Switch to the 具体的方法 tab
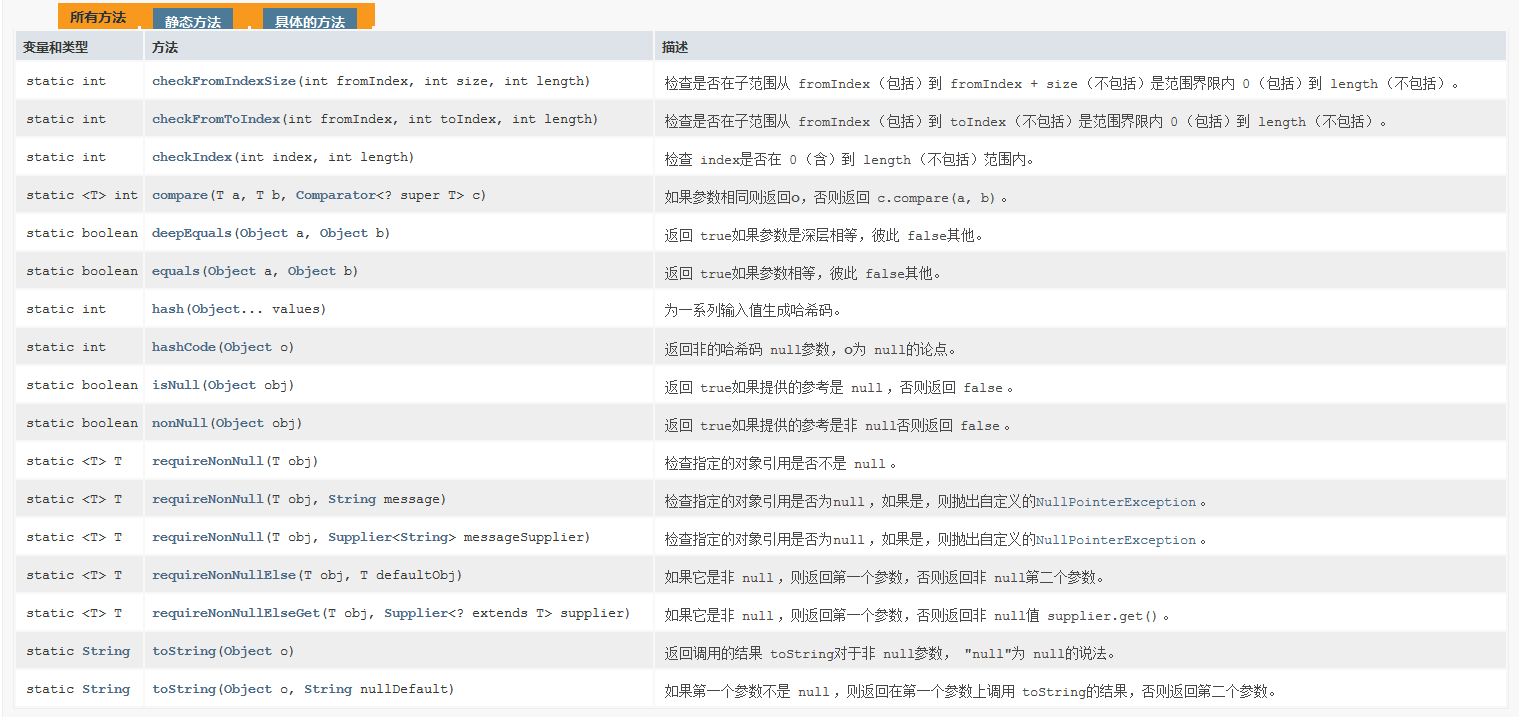The image size is (1519, 717). tap(310, 21)
